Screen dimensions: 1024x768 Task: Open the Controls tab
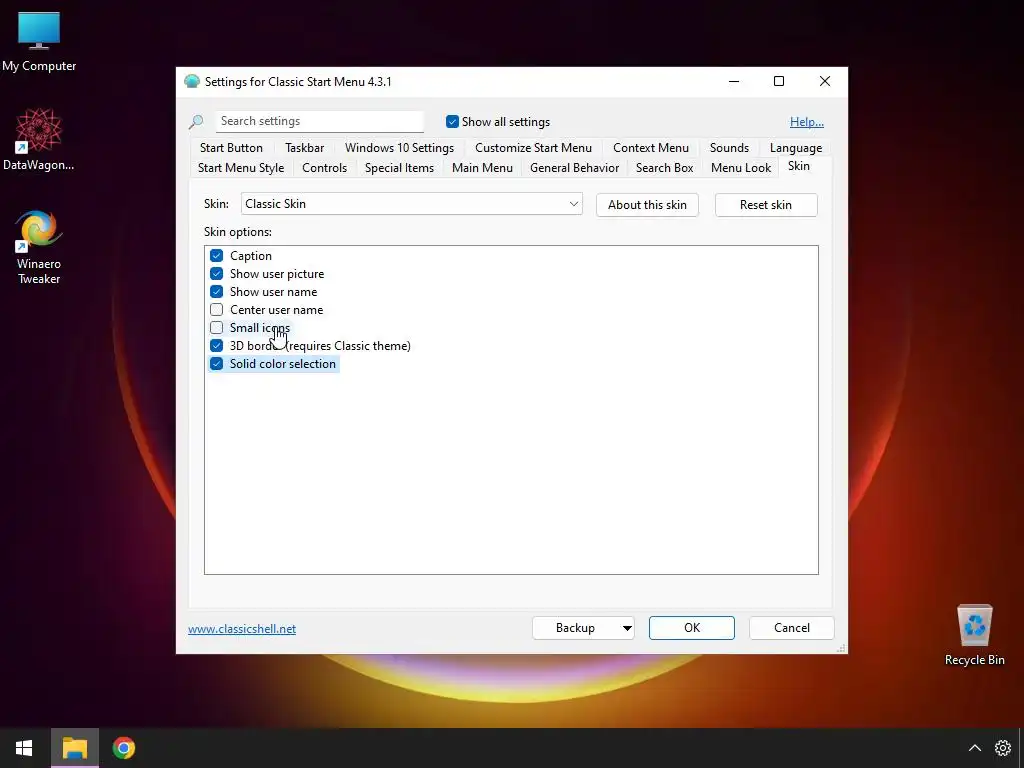click(324, 168)
